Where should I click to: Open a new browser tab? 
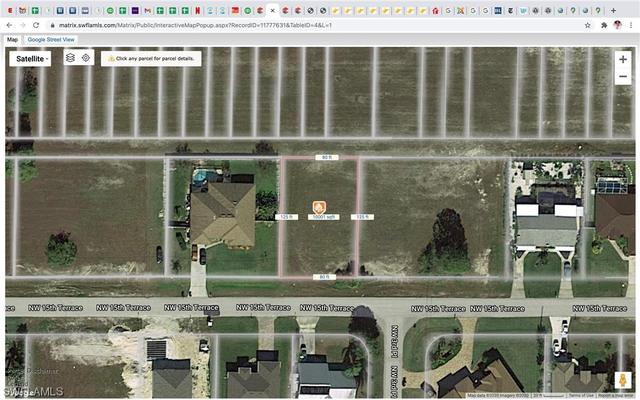click(x=612, y=9)
